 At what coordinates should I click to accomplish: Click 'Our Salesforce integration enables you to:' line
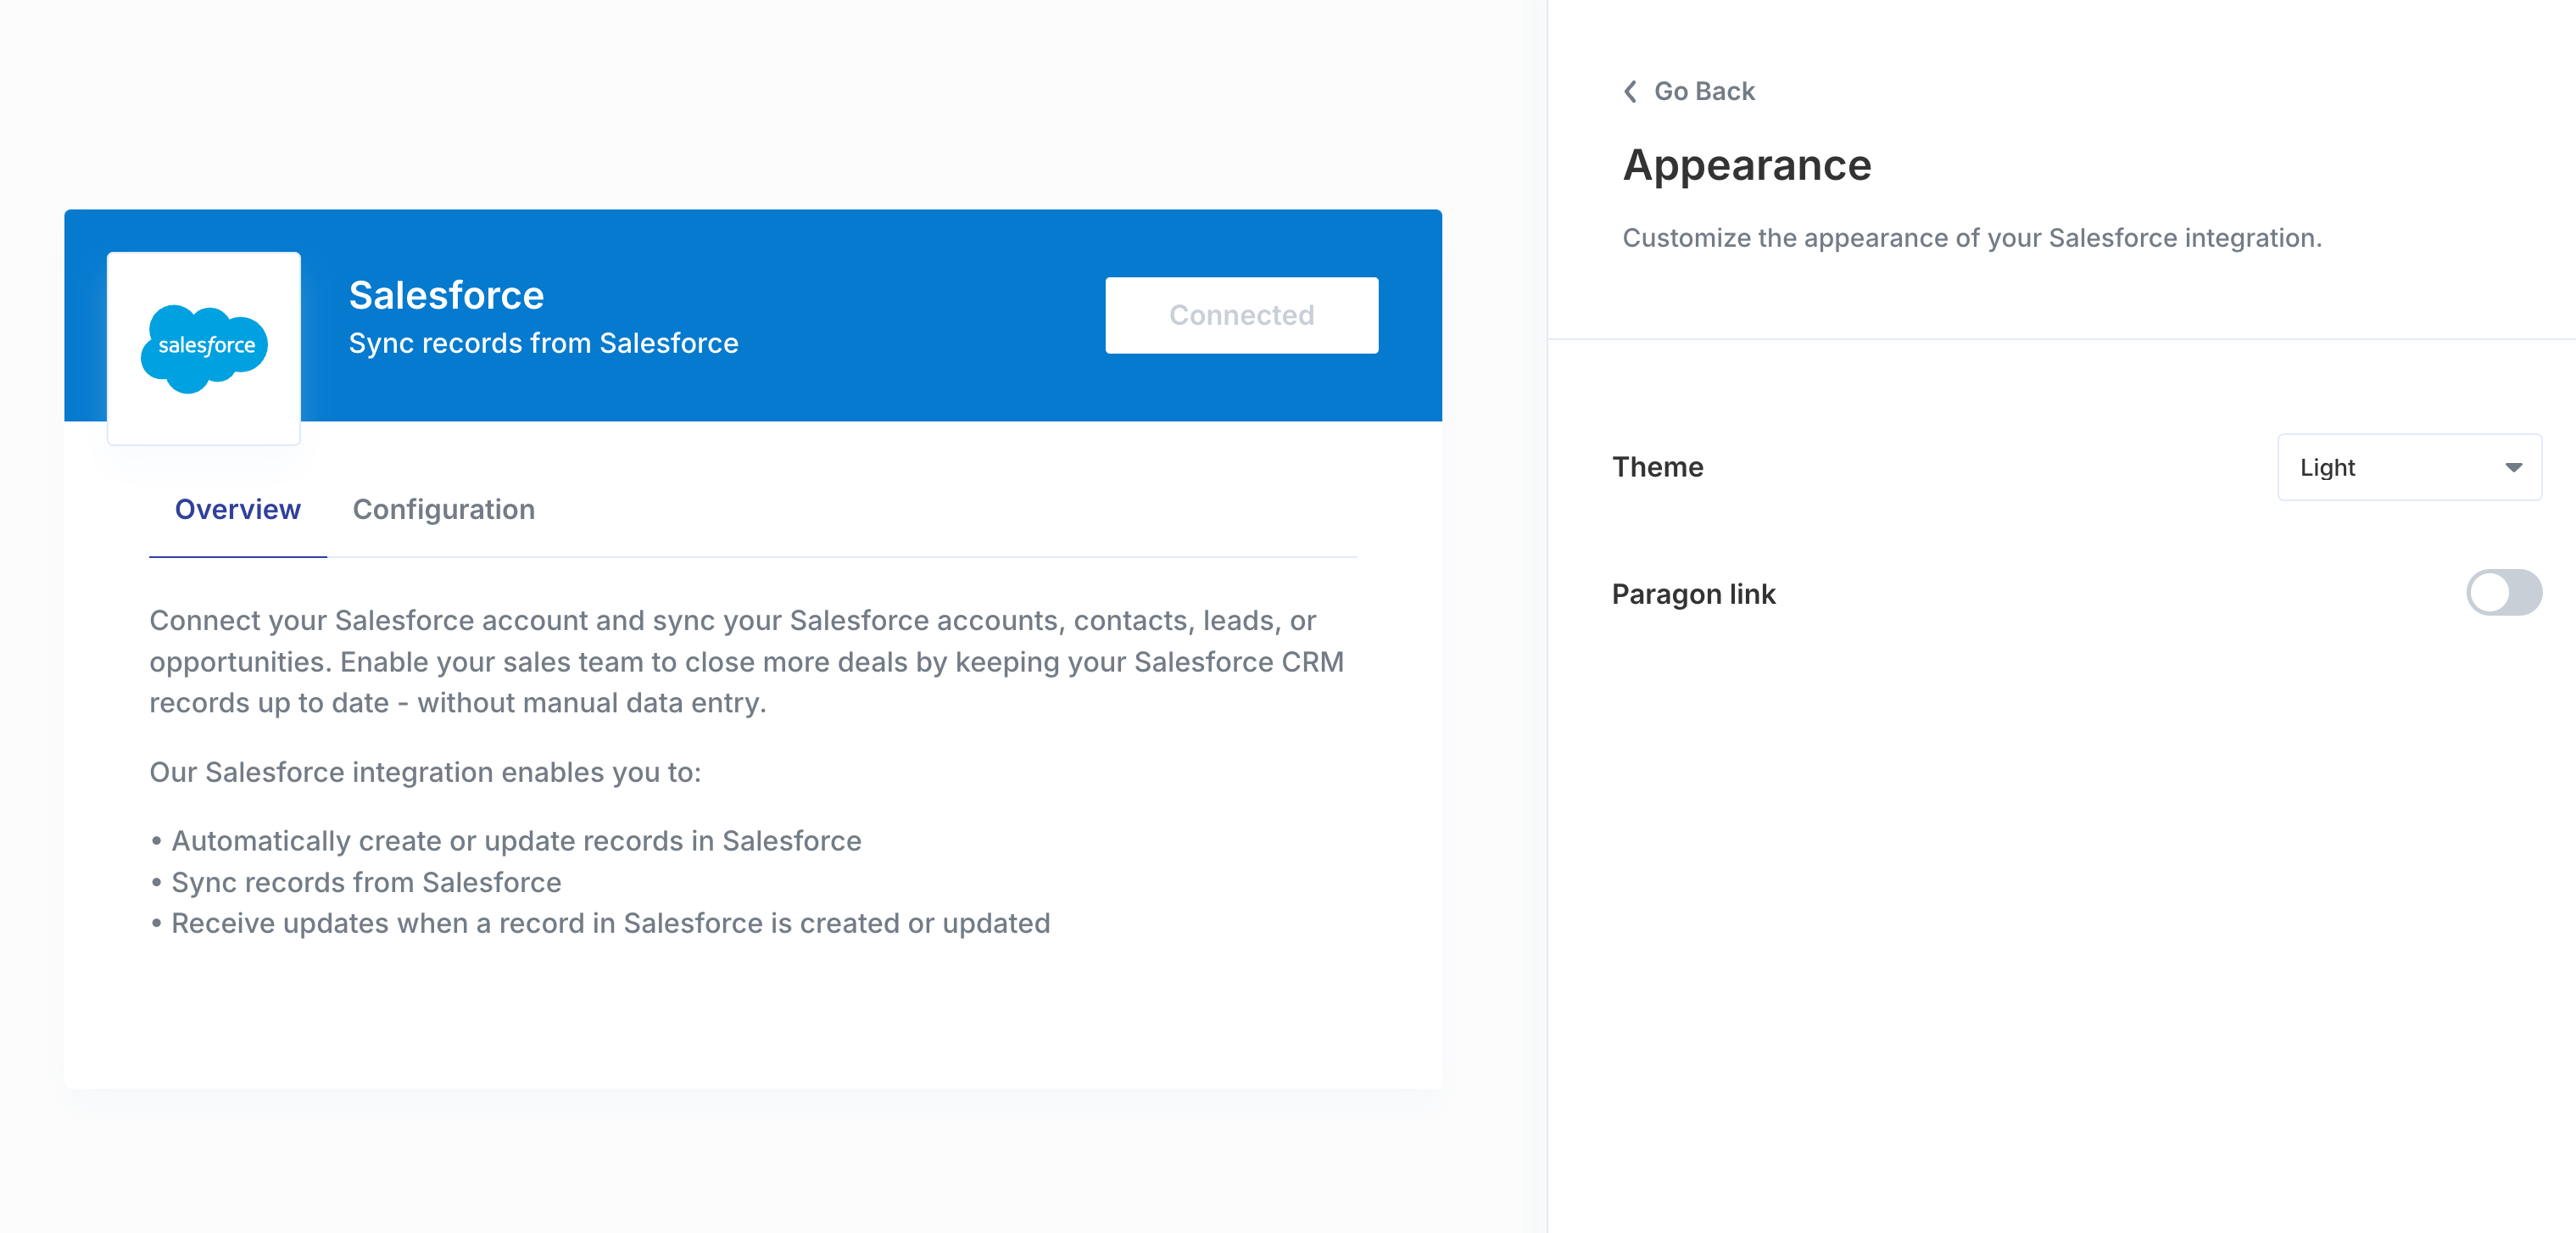425,772
